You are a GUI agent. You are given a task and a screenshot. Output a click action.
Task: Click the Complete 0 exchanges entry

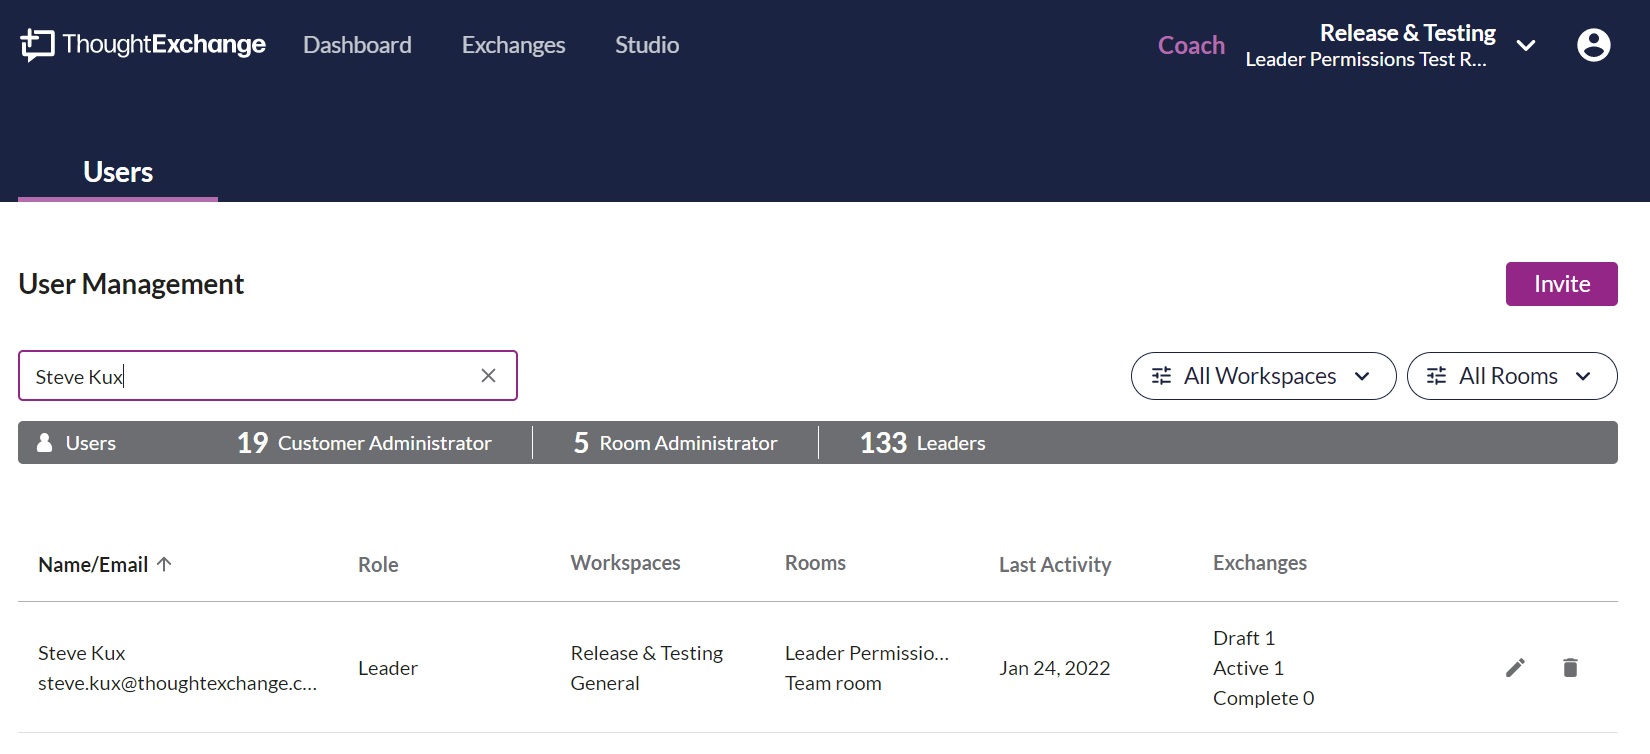click(x=1263, y=698)
